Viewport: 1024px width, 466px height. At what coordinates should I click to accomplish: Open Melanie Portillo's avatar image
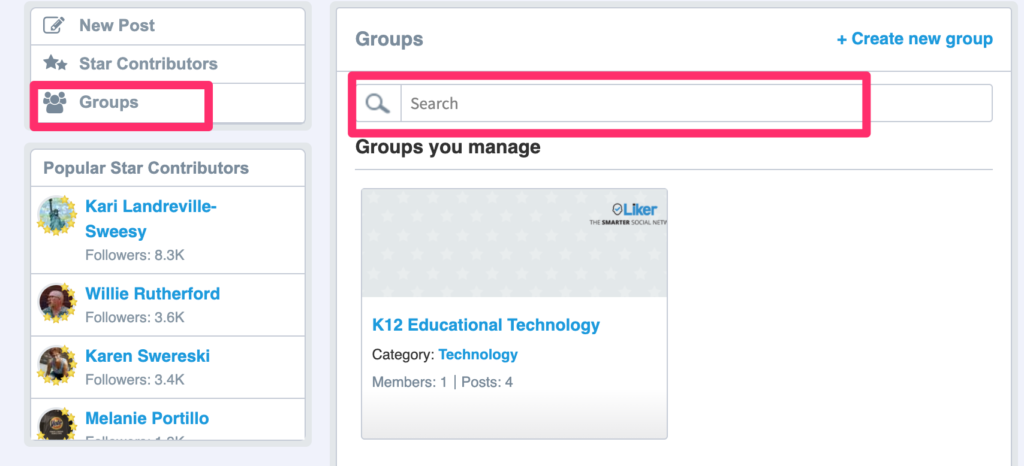click(x=57, y=423)
